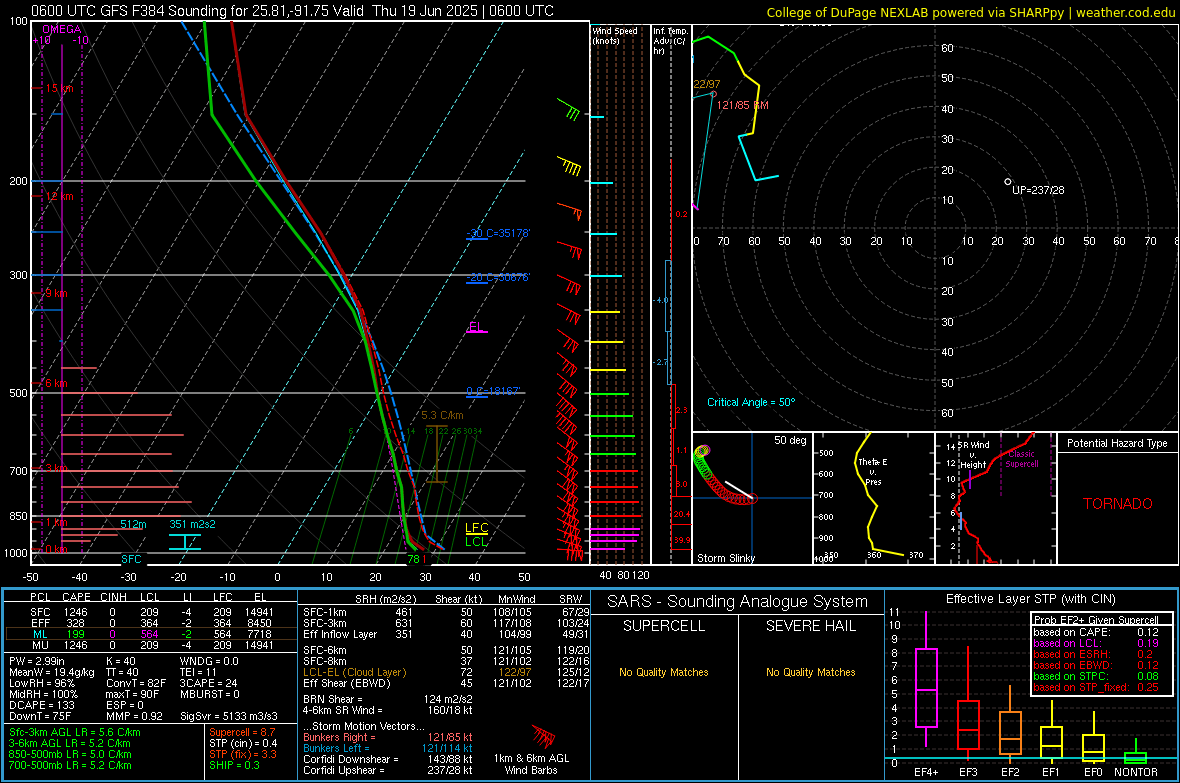Click the SHIP = 0.3 value
Image resolution: width=1180 pixels, height=783 pixels.
tap(234, 765)
